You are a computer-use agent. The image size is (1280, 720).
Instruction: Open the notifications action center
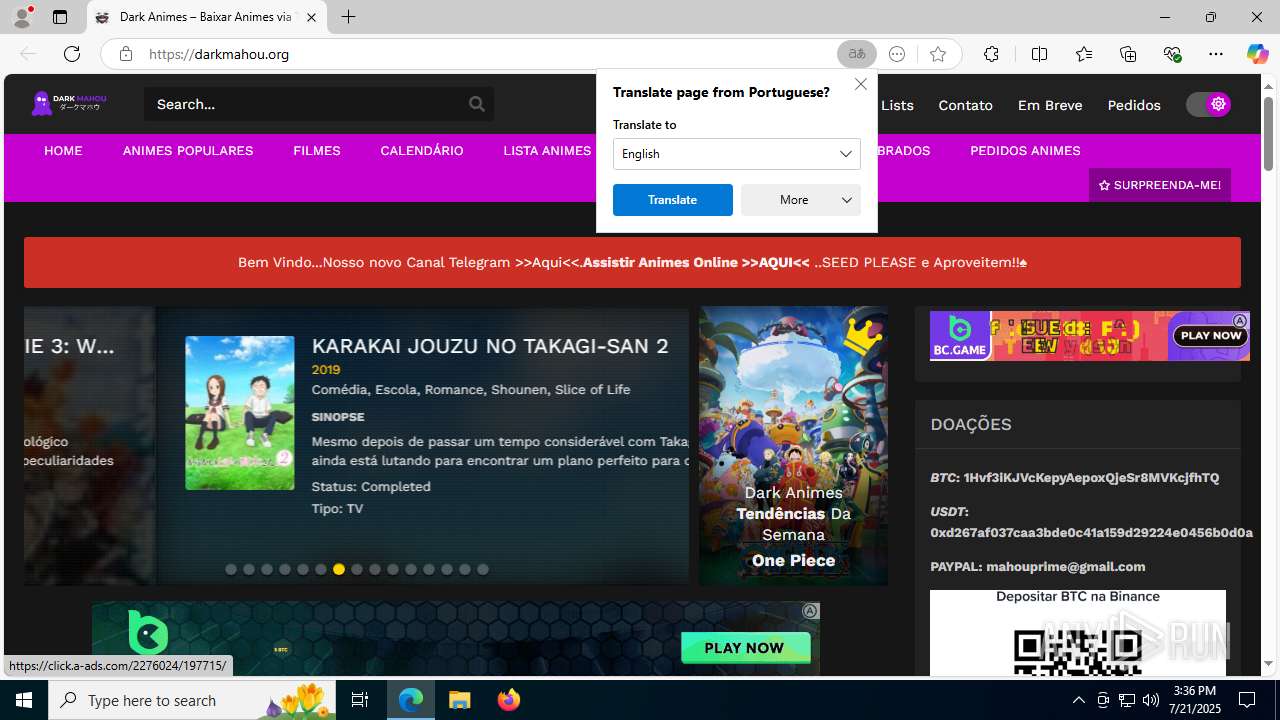click(x=1247, y=700)
